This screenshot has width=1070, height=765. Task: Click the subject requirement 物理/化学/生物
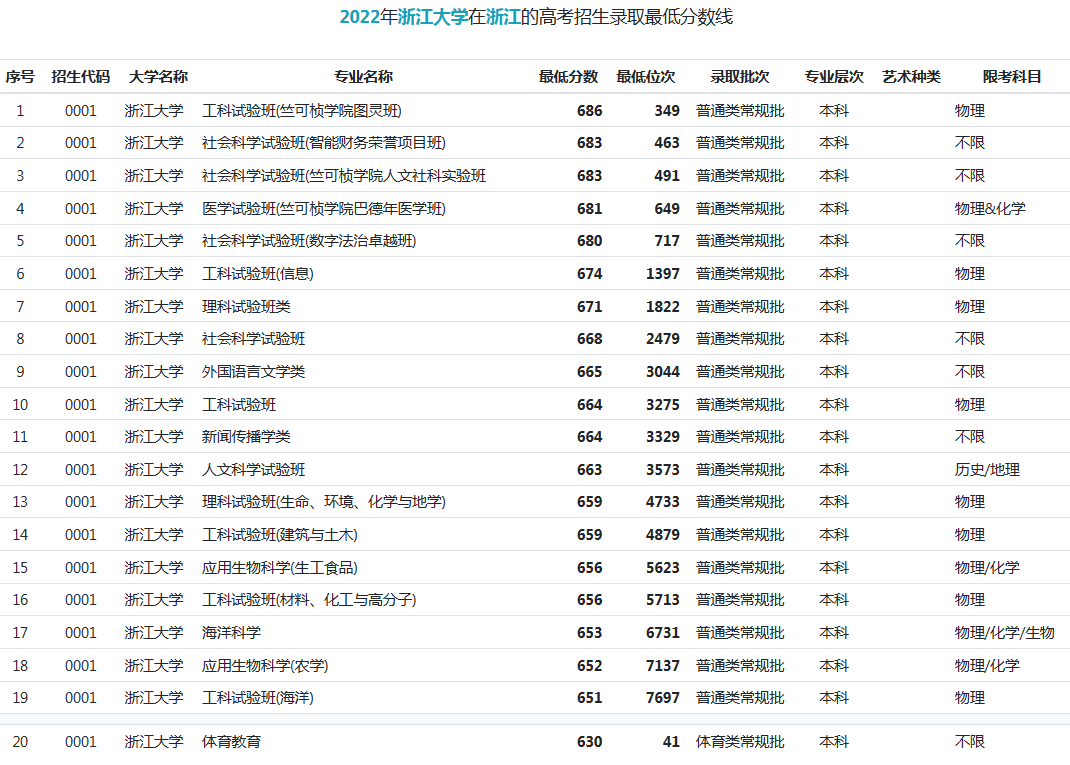[1004, 633]
